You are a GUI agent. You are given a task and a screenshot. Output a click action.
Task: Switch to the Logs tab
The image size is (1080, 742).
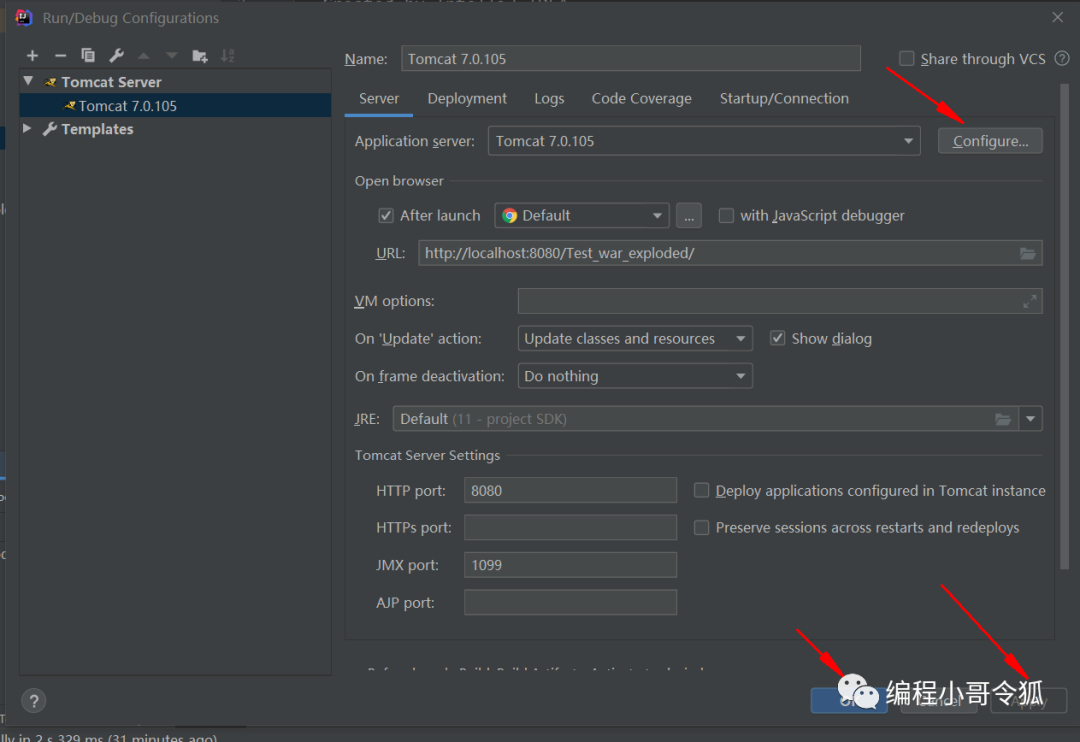coord(549,99)
